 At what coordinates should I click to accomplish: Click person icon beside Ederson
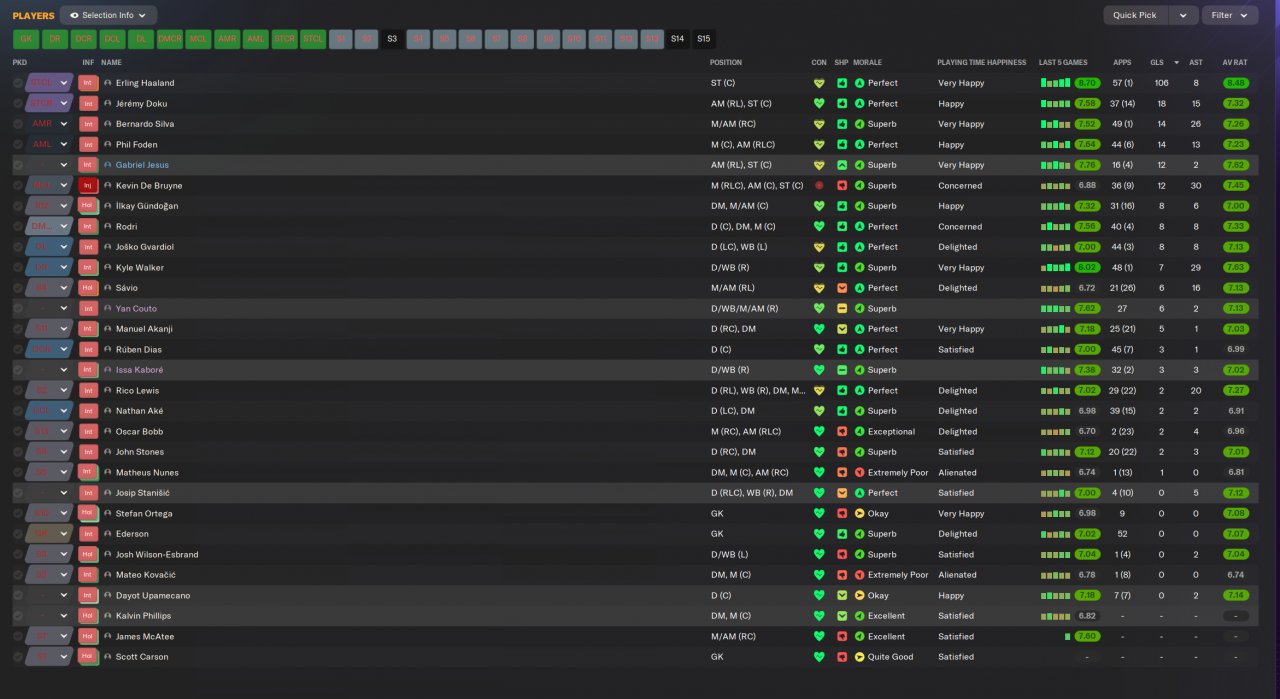point(108,534)
